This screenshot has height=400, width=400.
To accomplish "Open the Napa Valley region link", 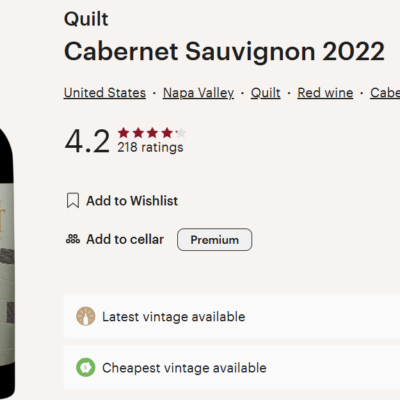I will click(198, 93).
